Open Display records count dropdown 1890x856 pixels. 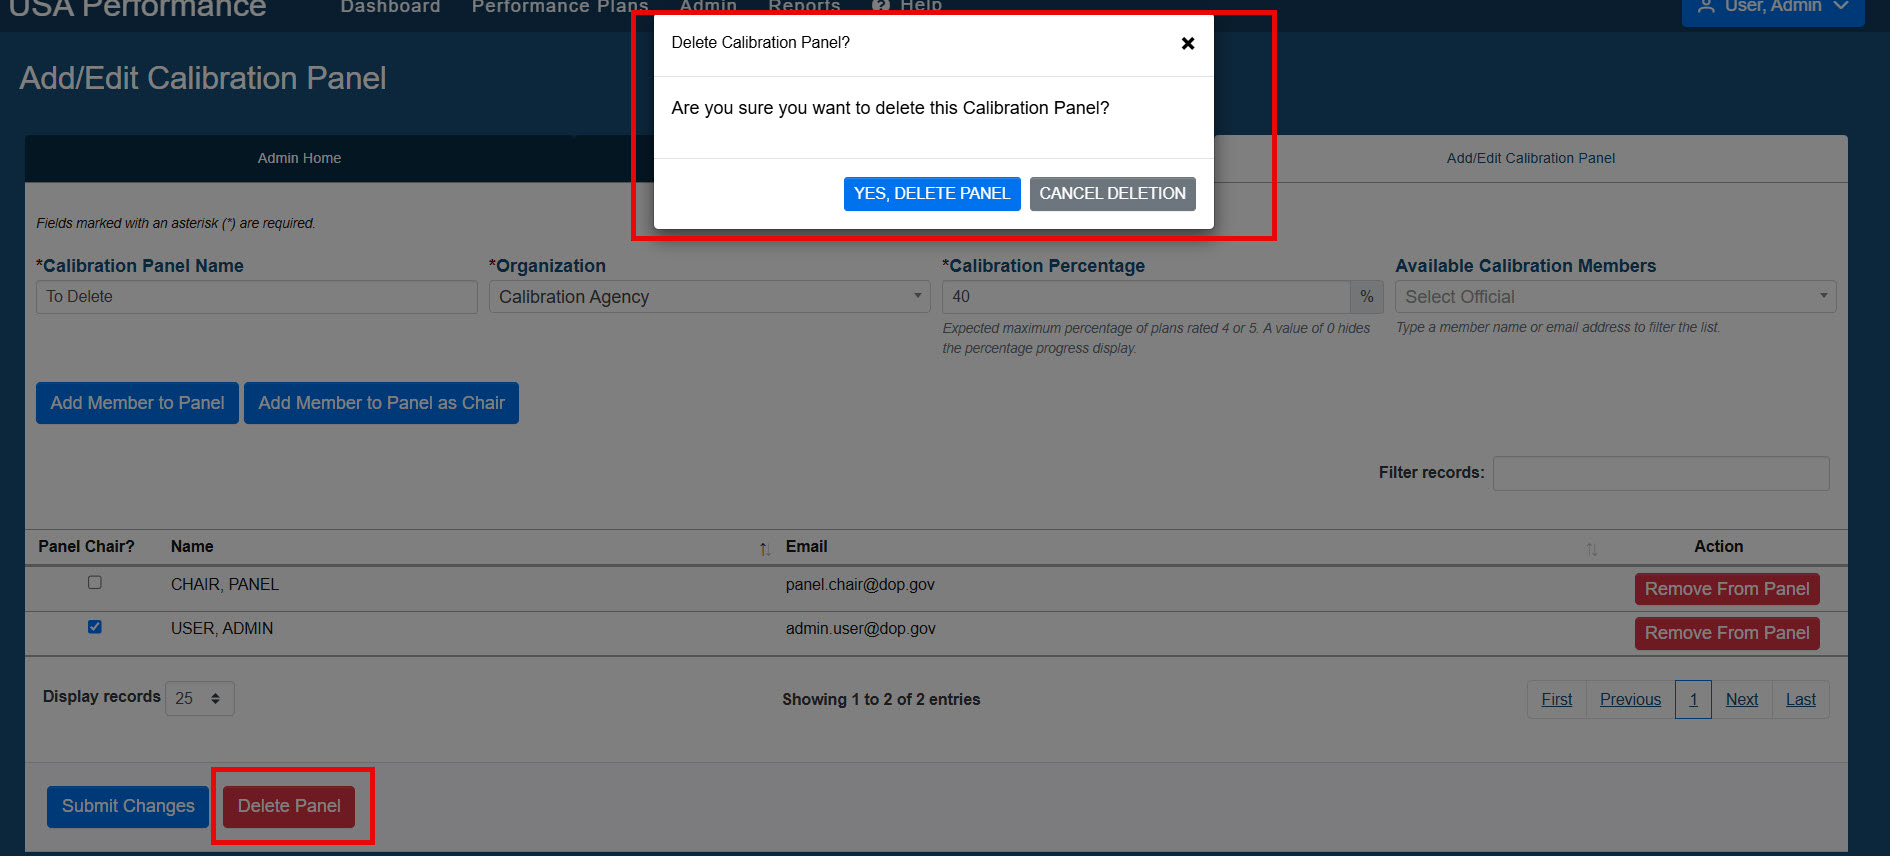199,699
